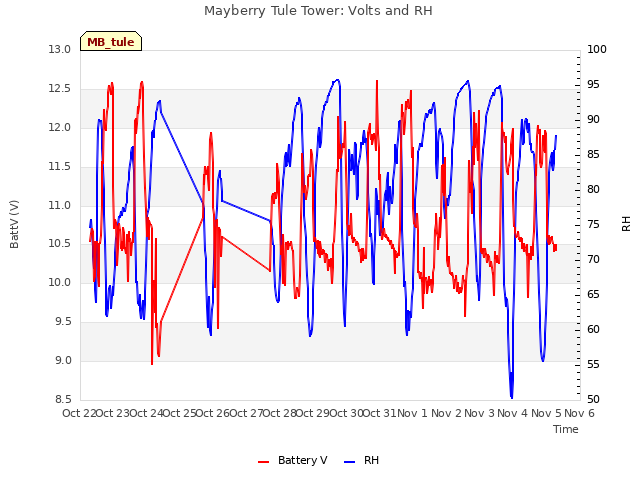Screen dimensions: 640x480
Task: Click the Nov 5 date label
Action: (546, 413)
